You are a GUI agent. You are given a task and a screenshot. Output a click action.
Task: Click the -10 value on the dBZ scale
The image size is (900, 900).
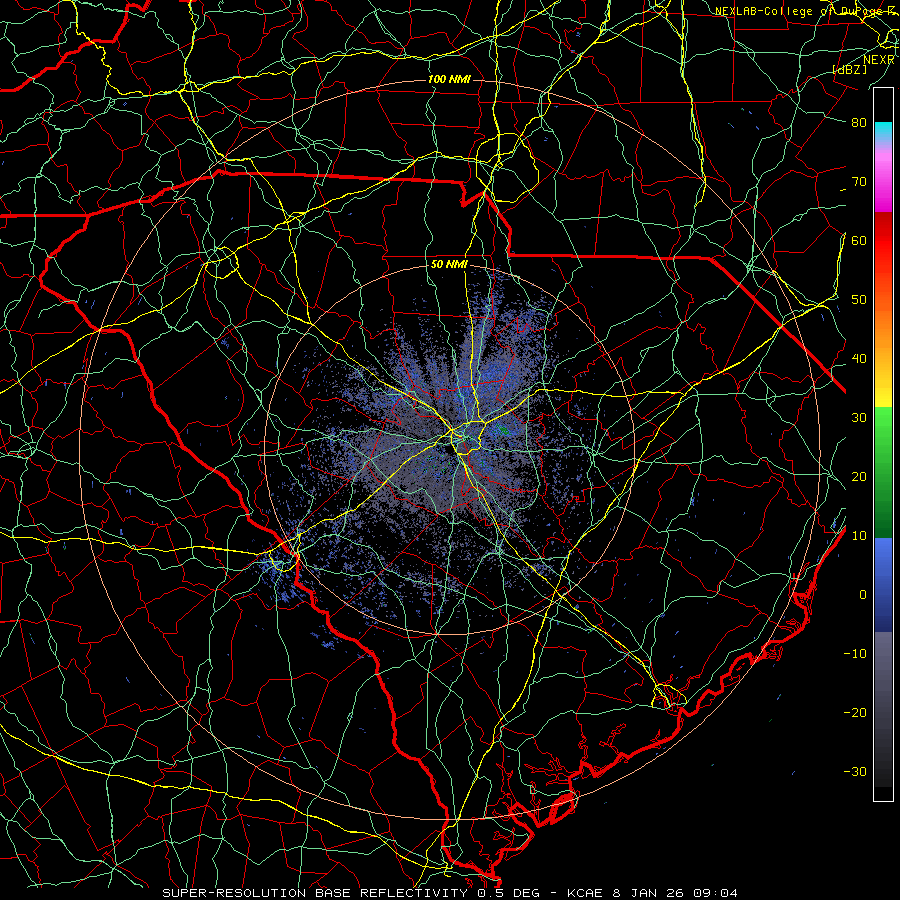(x=855, y=654)
